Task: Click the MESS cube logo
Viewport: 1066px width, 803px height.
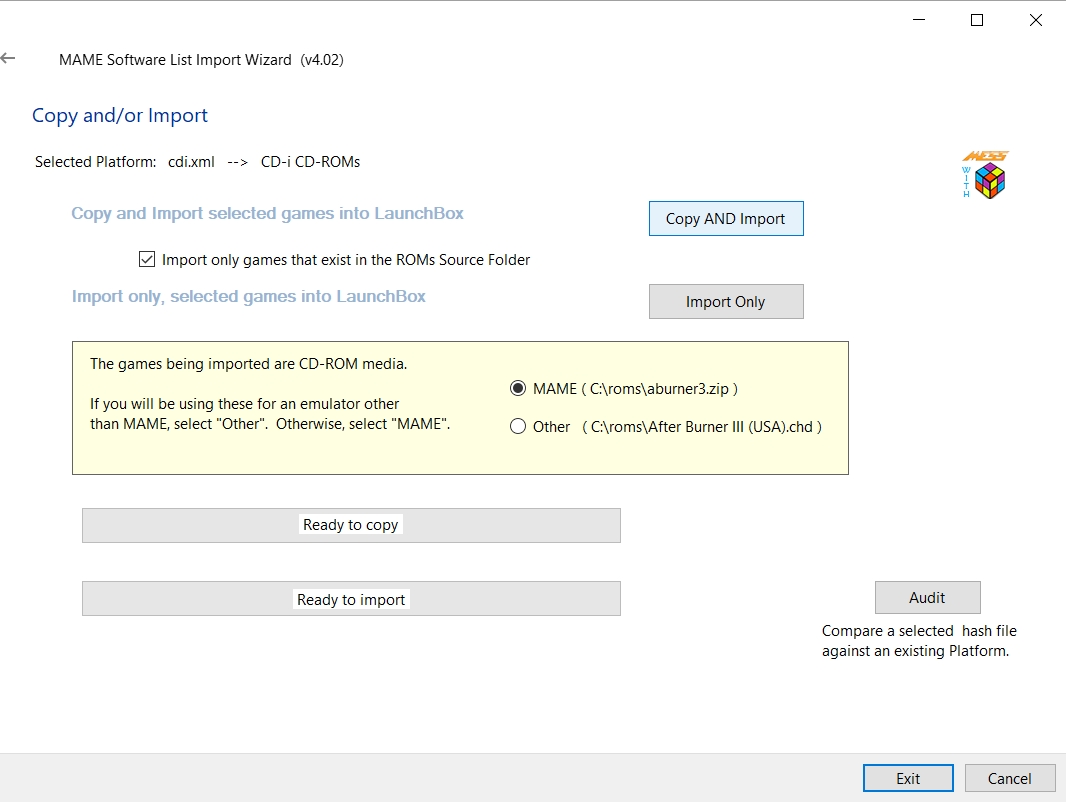Action: [985, 175]
